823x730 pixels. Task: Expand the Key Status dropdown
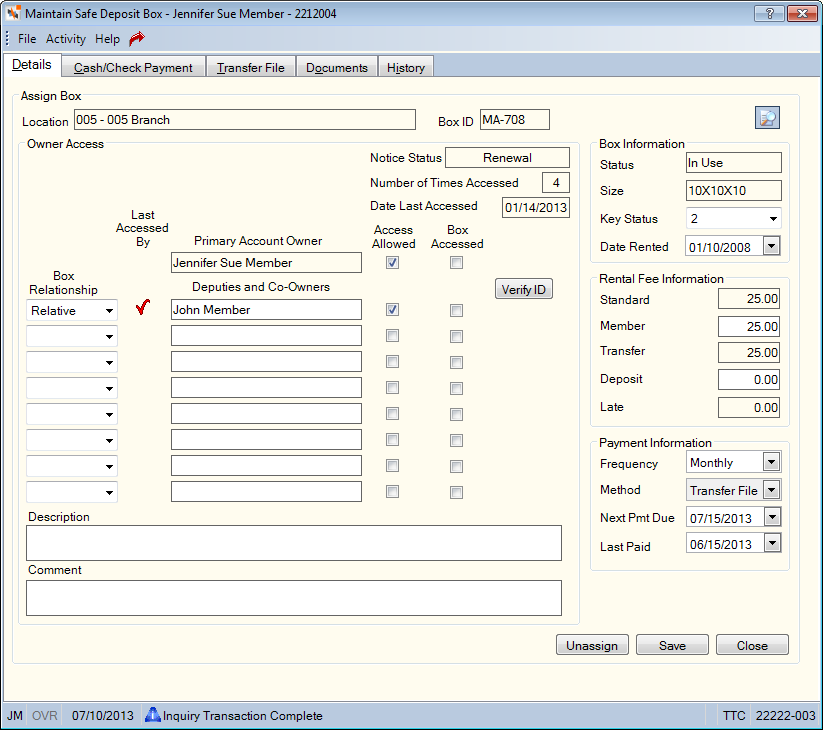point(773,219)
